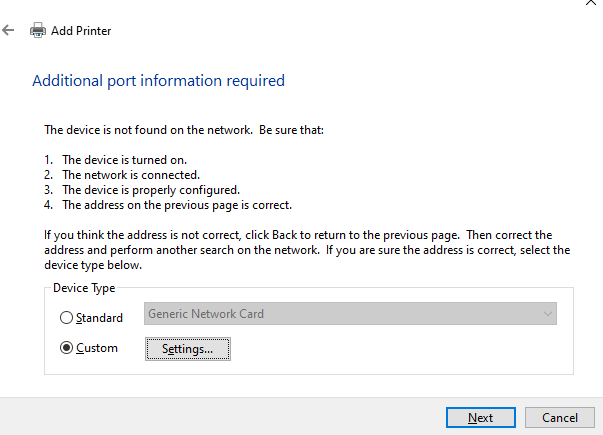
Task: Click the Additional port information required heading
Action: click(x=158, y=80)
